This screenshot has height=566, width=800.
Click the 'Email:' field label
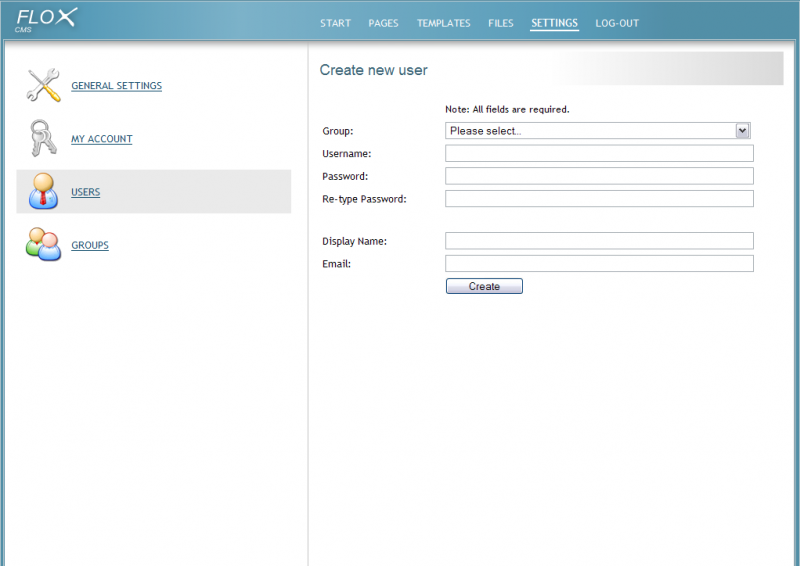click(x=336, y=264)
